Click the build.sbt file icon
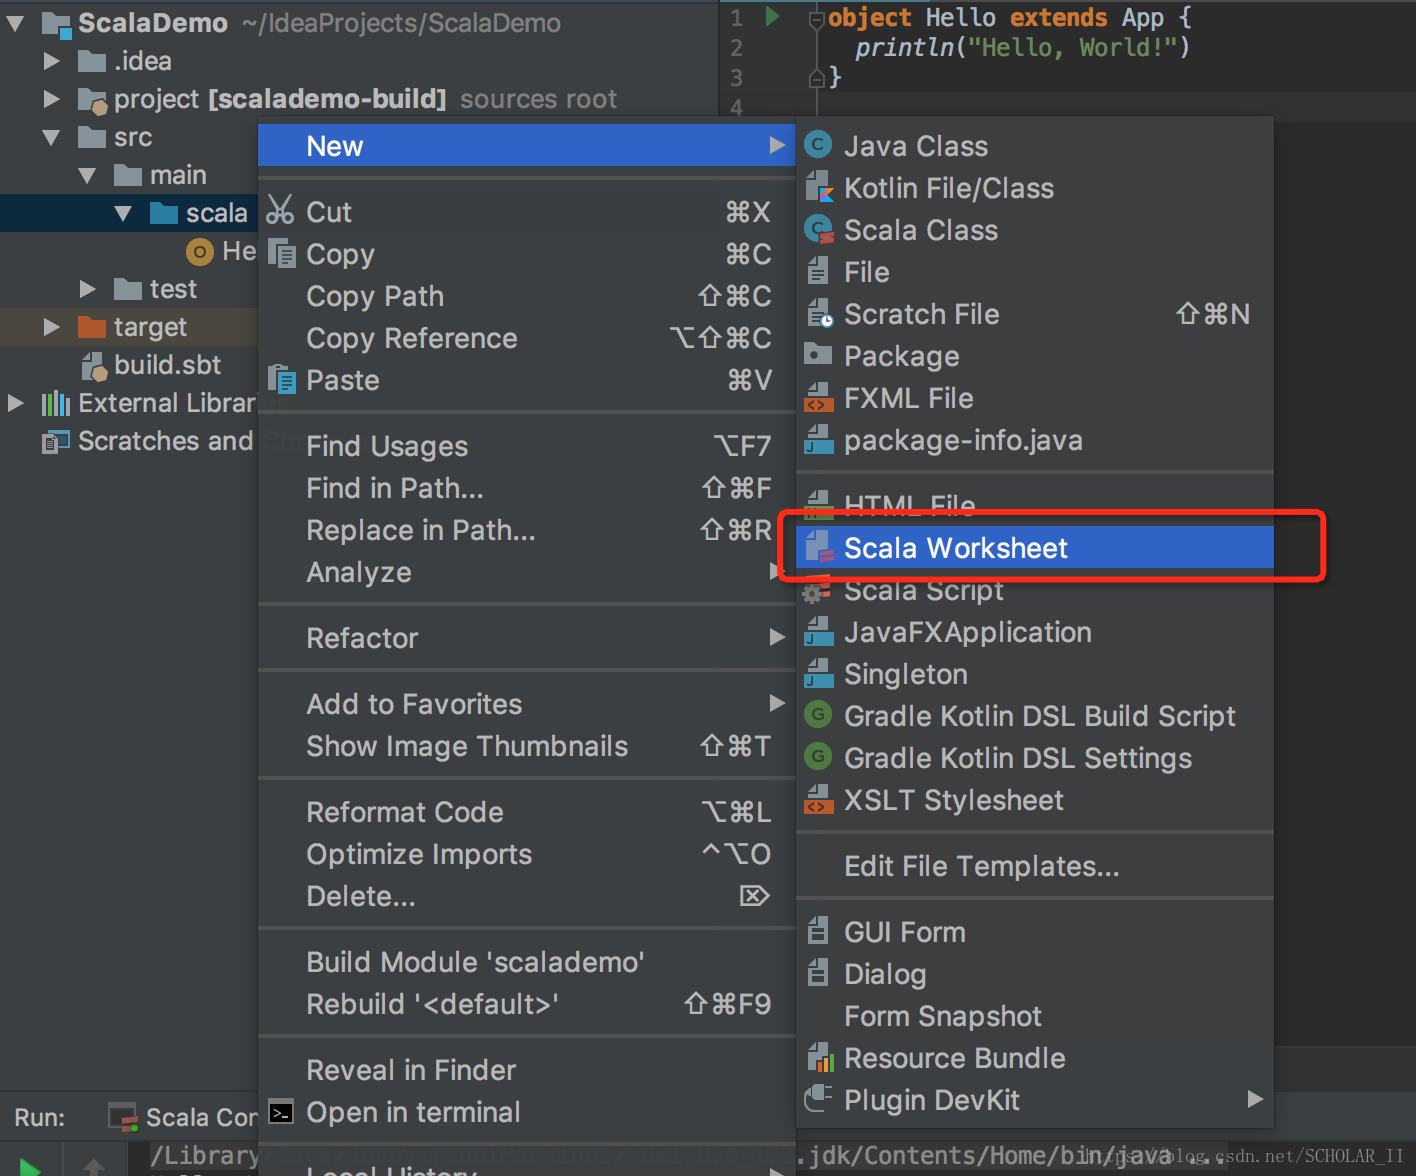The width and height of the screenshot is (1416, 1176). pos(93,365)
